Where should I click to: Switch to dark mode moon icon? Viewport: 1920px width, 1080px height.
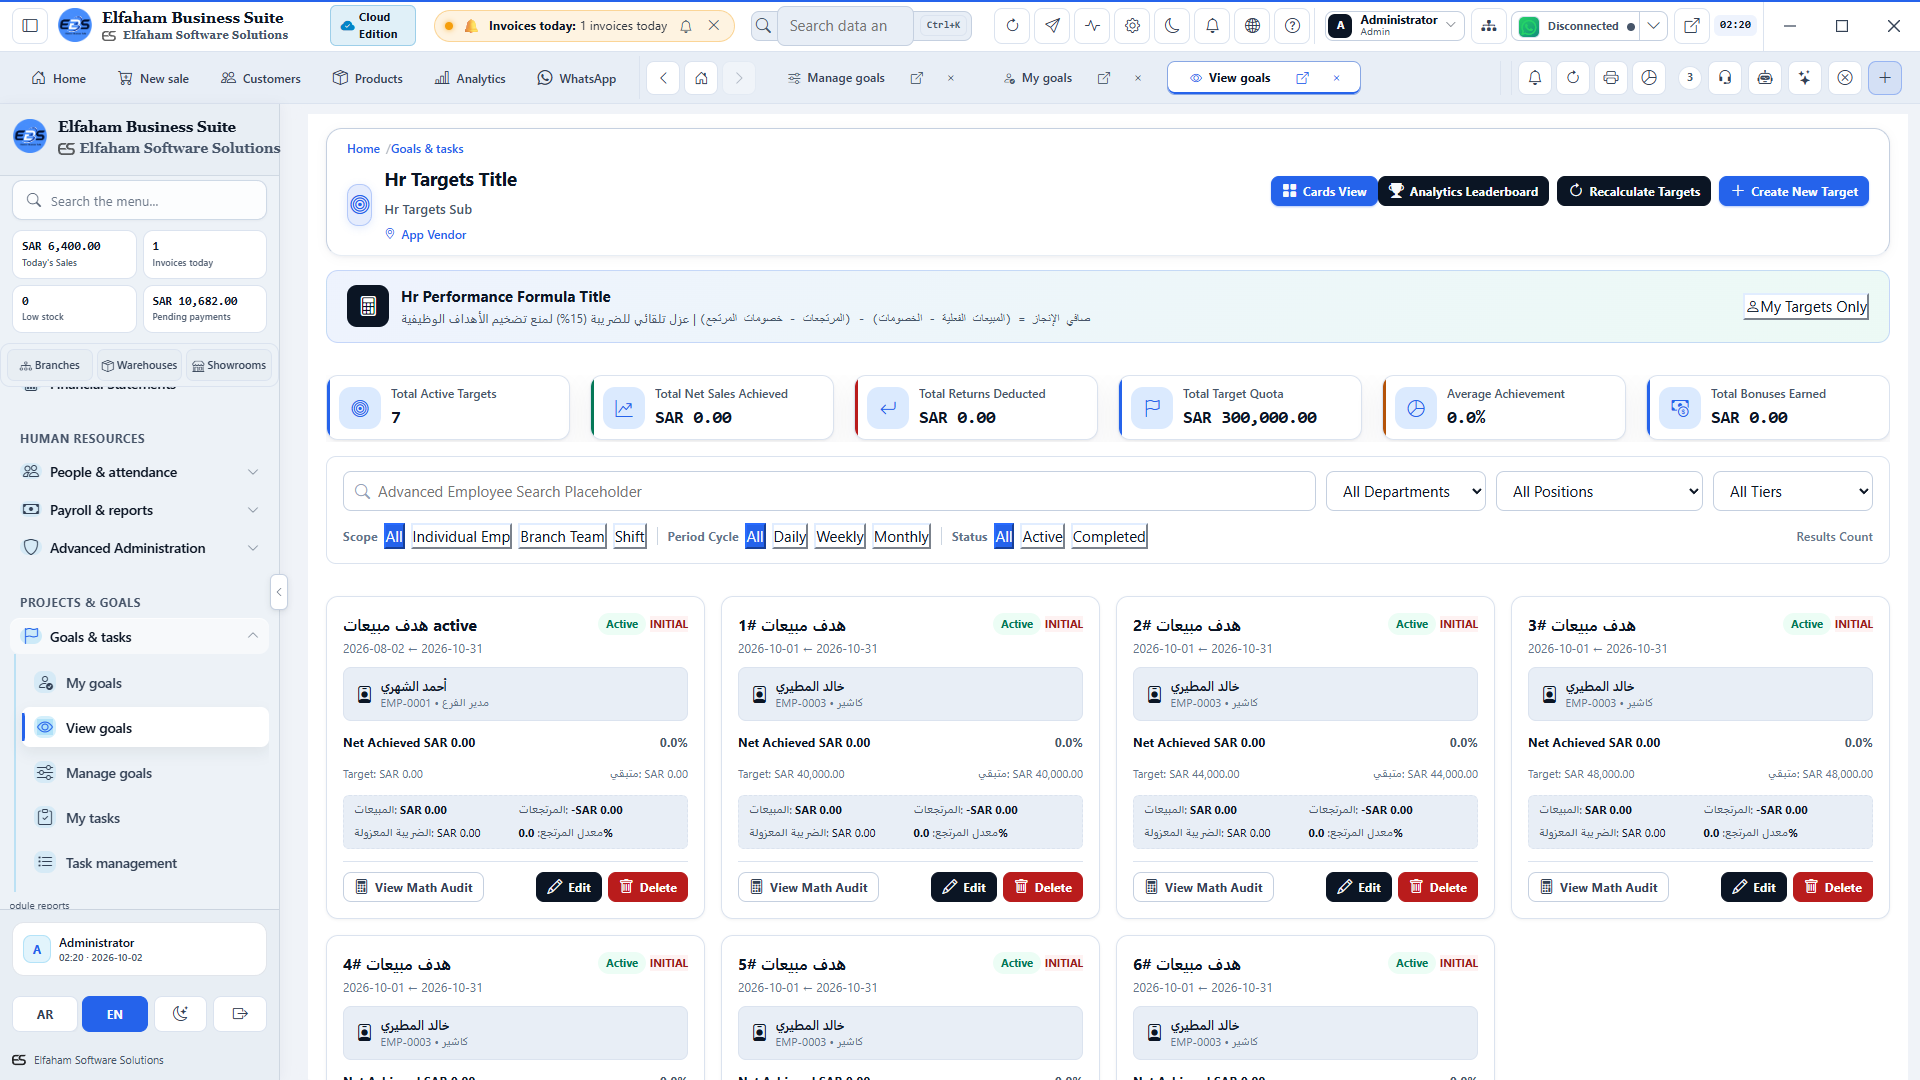[1172, 26]
